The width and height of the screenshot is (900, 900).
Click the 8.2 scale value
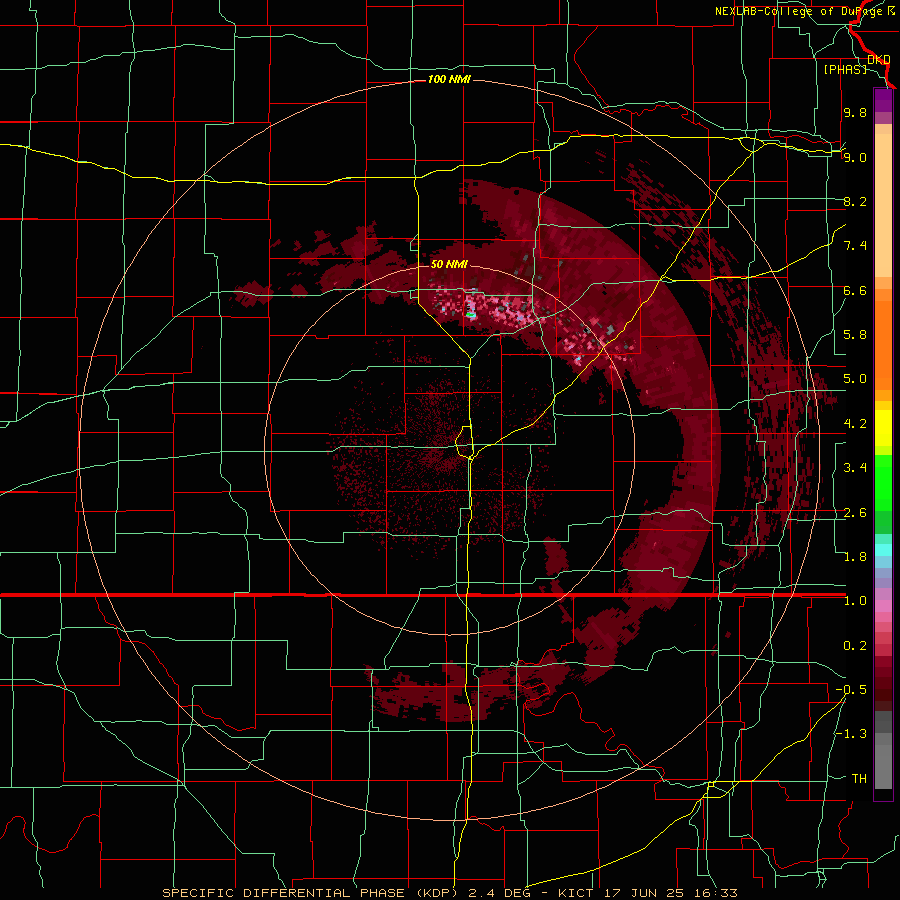click(855, 201)
